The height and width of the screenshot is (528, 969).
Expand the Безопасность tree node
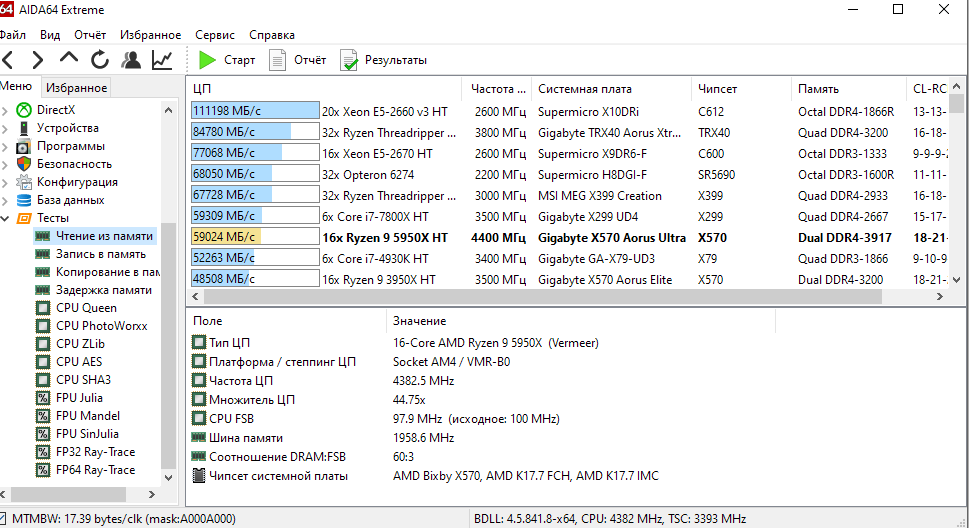tap(5, 164)
